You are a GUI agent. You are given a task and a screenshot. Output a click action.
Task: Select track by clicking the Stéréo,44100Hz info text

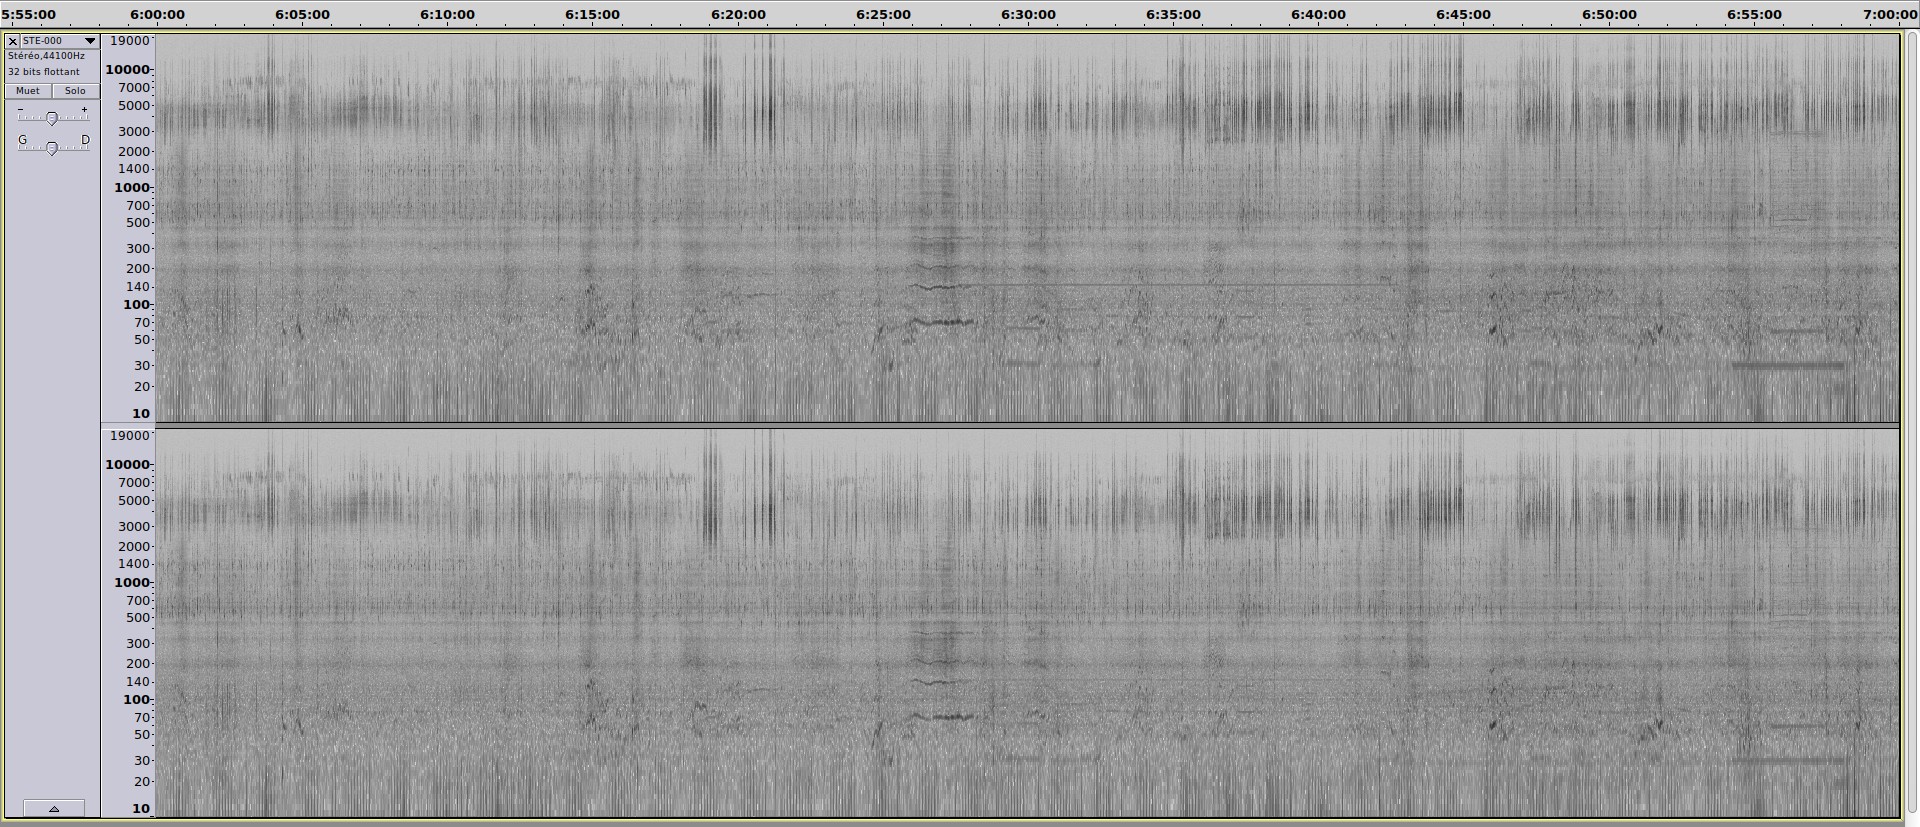pyautogui.click(x=46, y=56)
